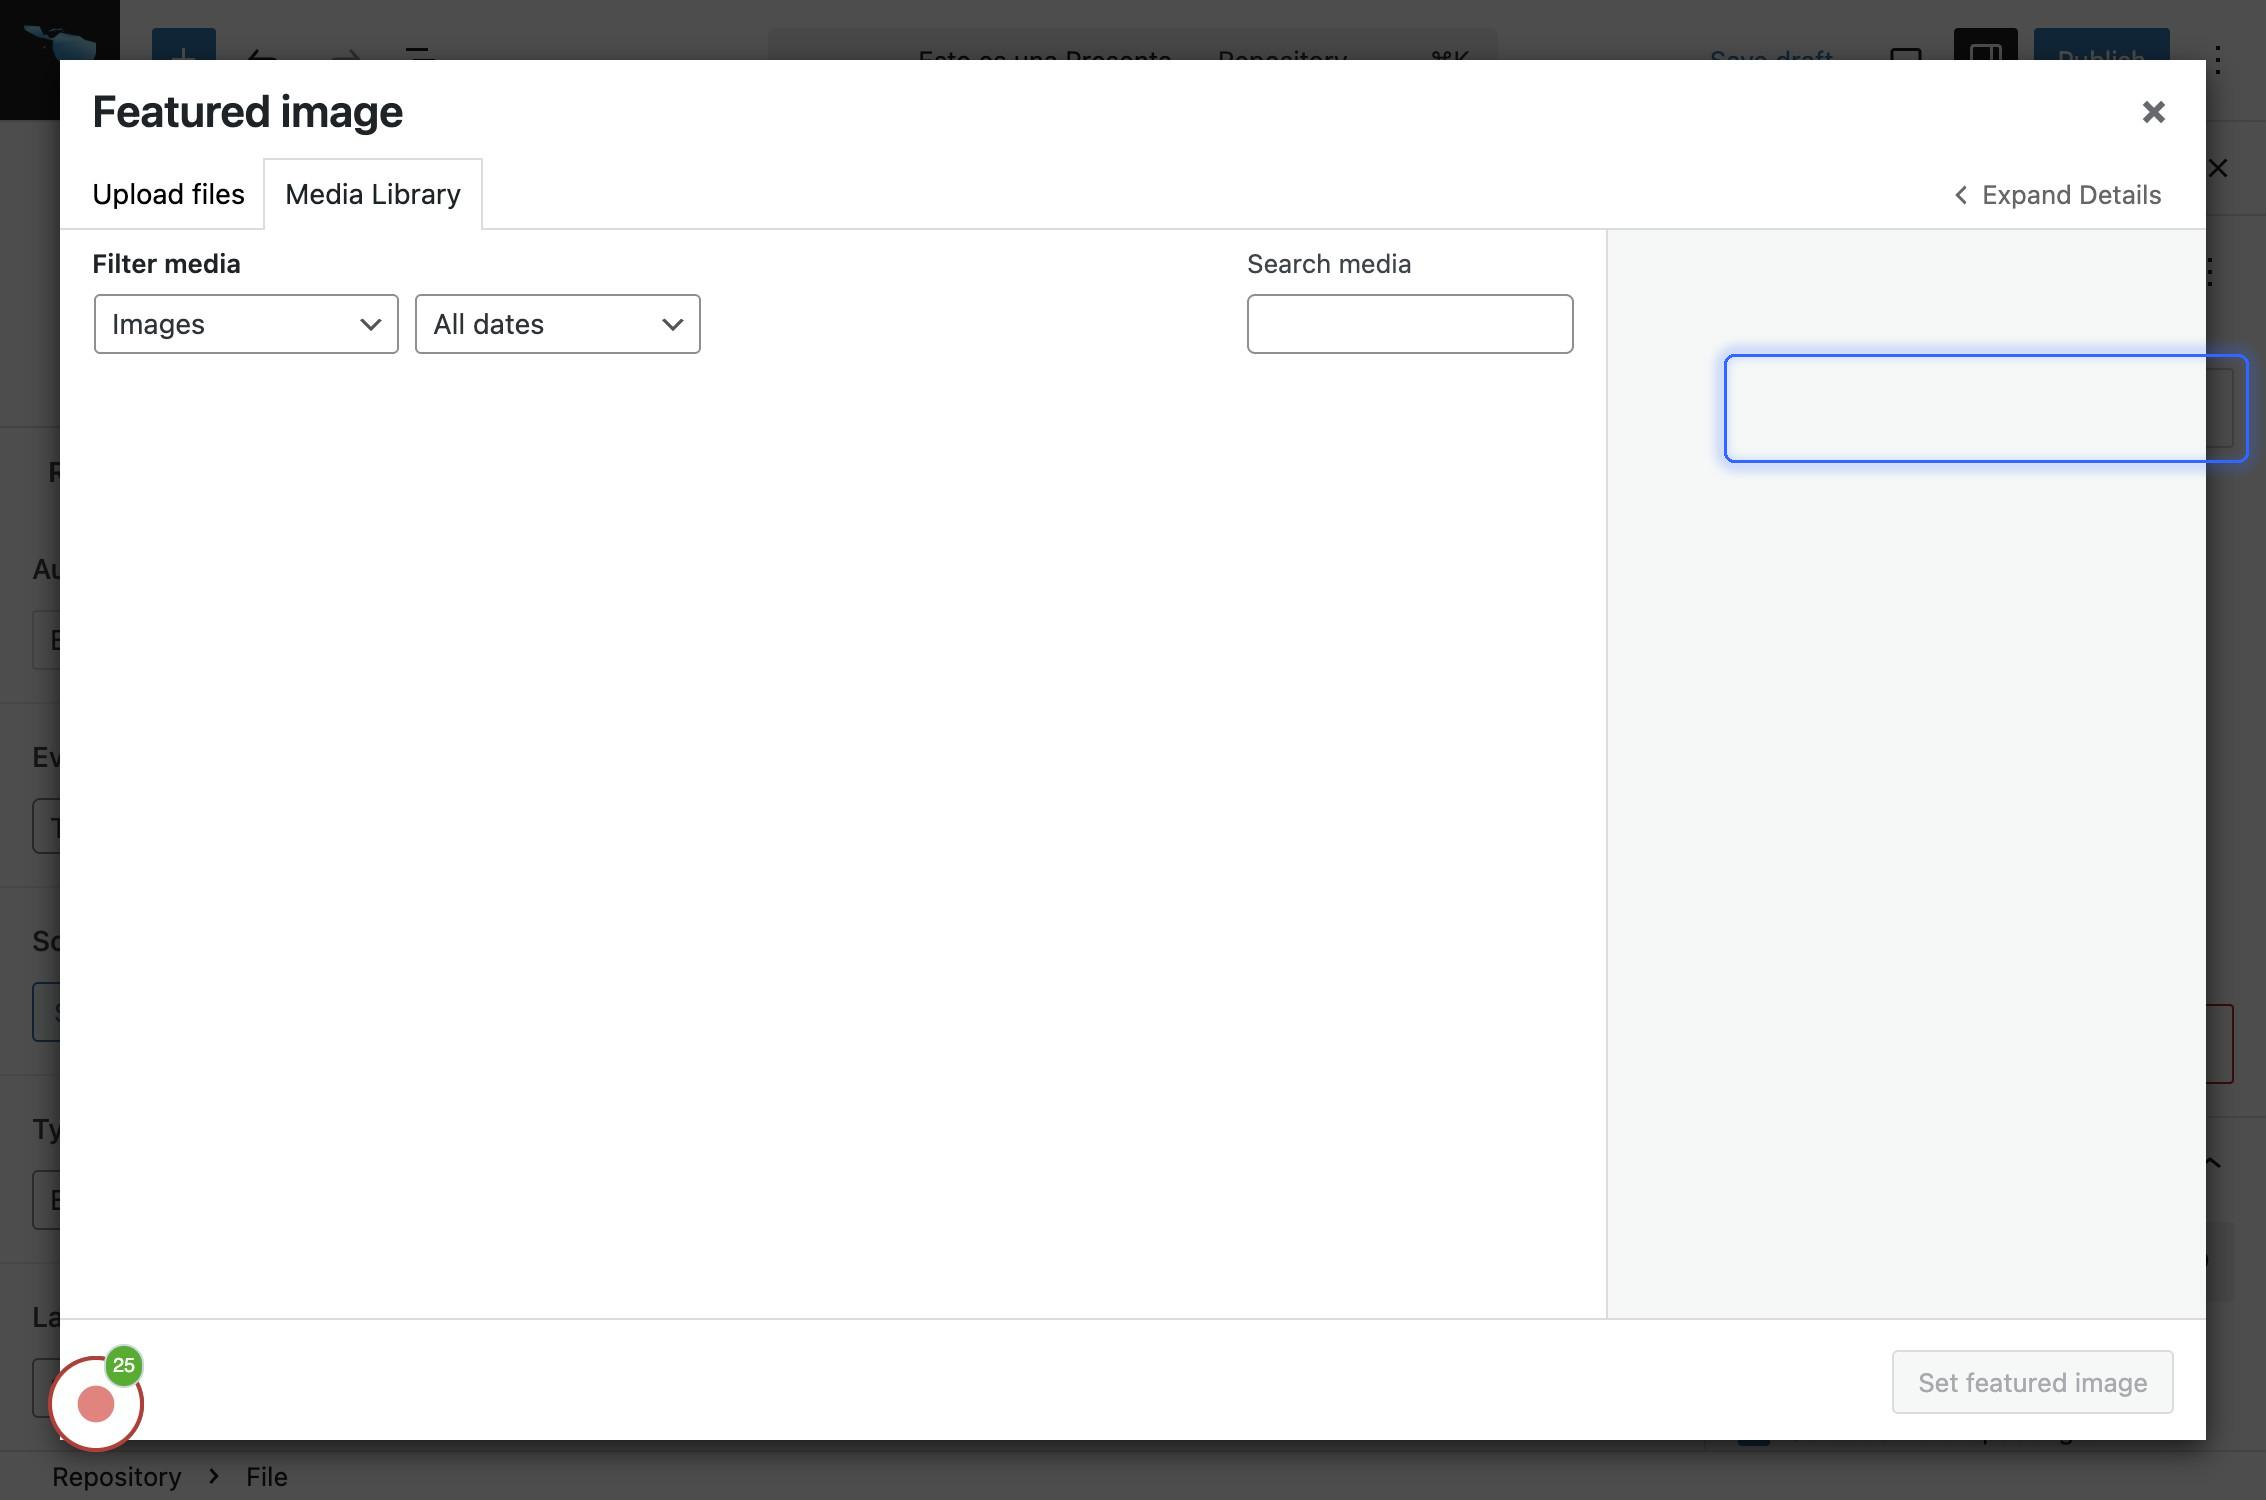2266x1500 pixels.
Task: Click the chevron beside Expand Details
Action: point(1960,195)
